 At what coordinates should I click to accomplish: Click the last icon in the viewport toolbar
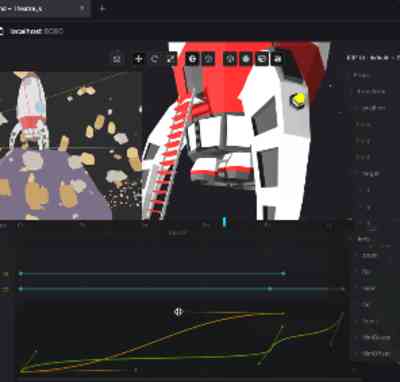pyautogui.click(x=277, y=59)
